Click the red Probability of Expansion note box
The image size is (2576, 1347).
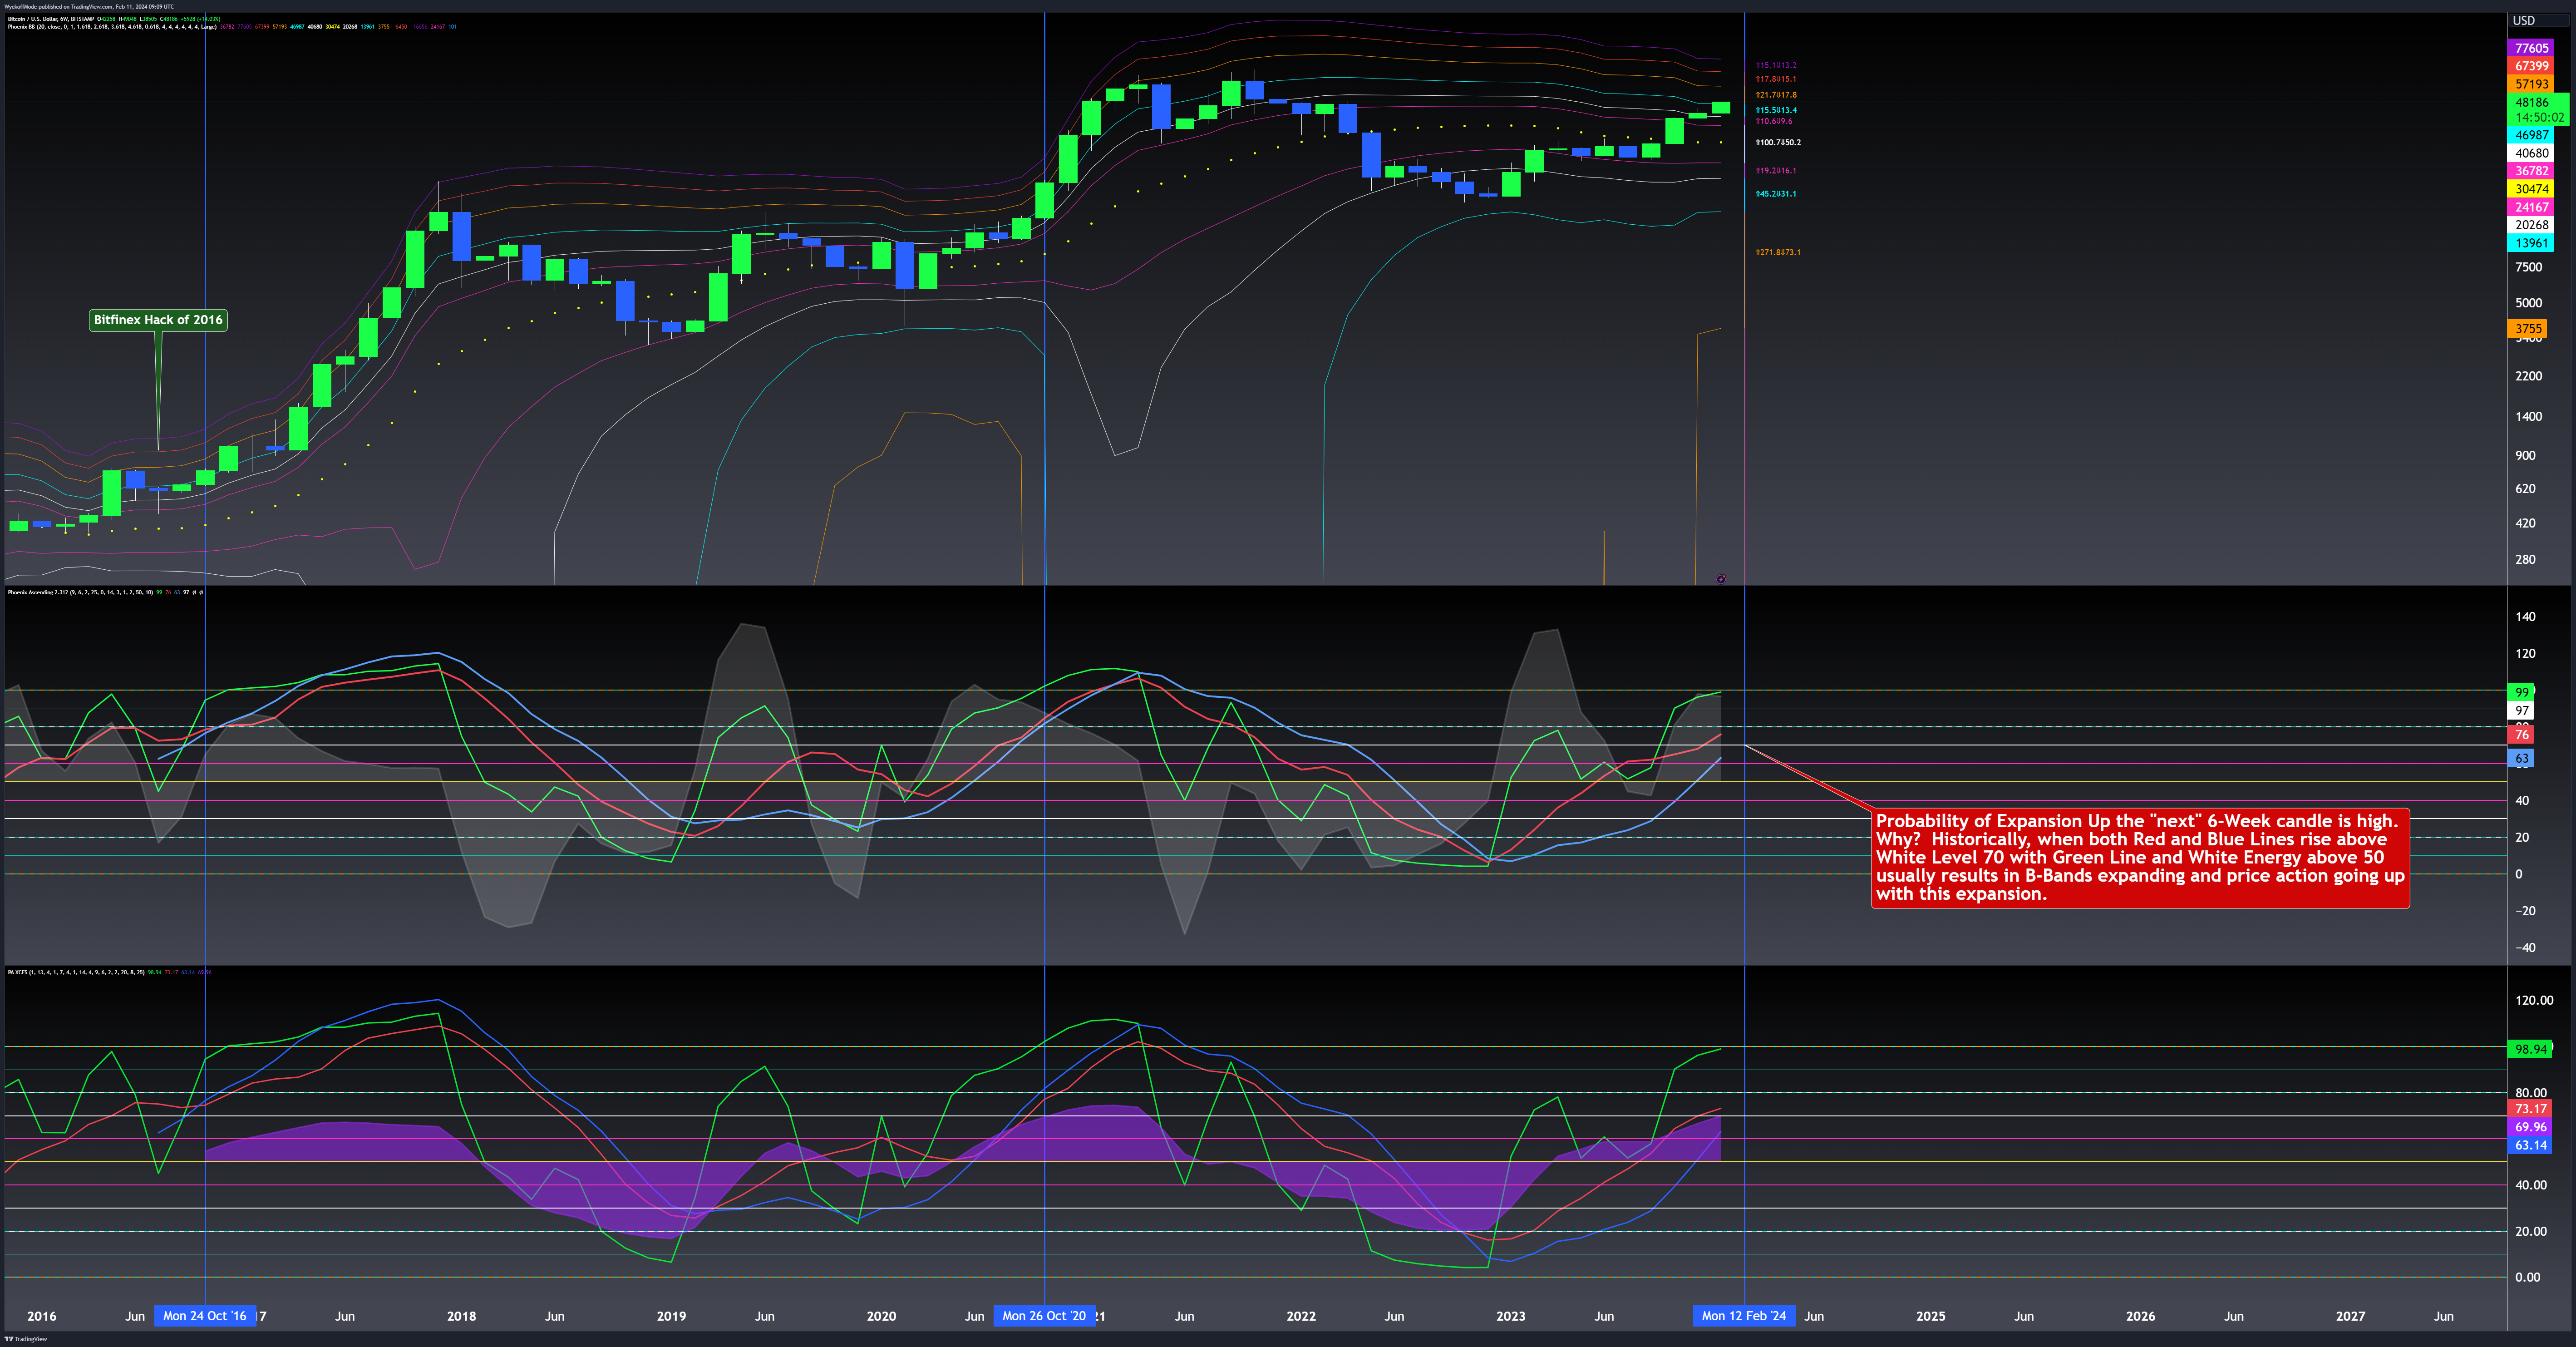coord(2140,858)
